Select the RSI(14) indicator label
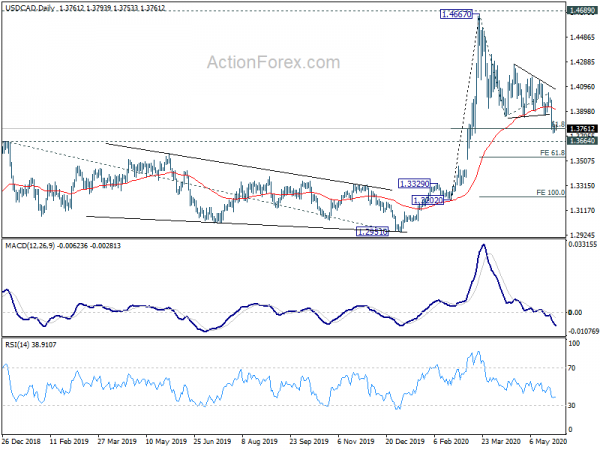 18,345
